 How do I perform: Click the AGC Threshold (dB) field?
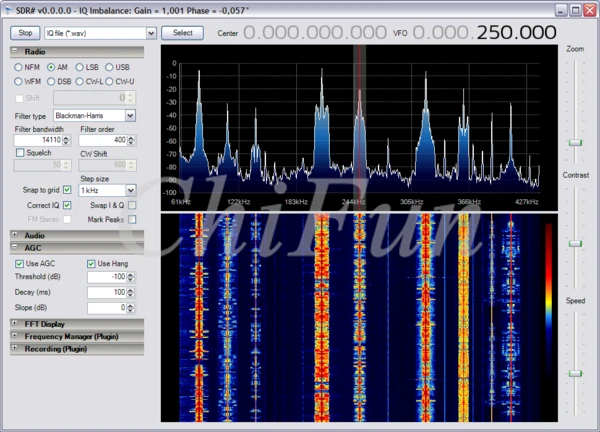click(x=107, y=277)
